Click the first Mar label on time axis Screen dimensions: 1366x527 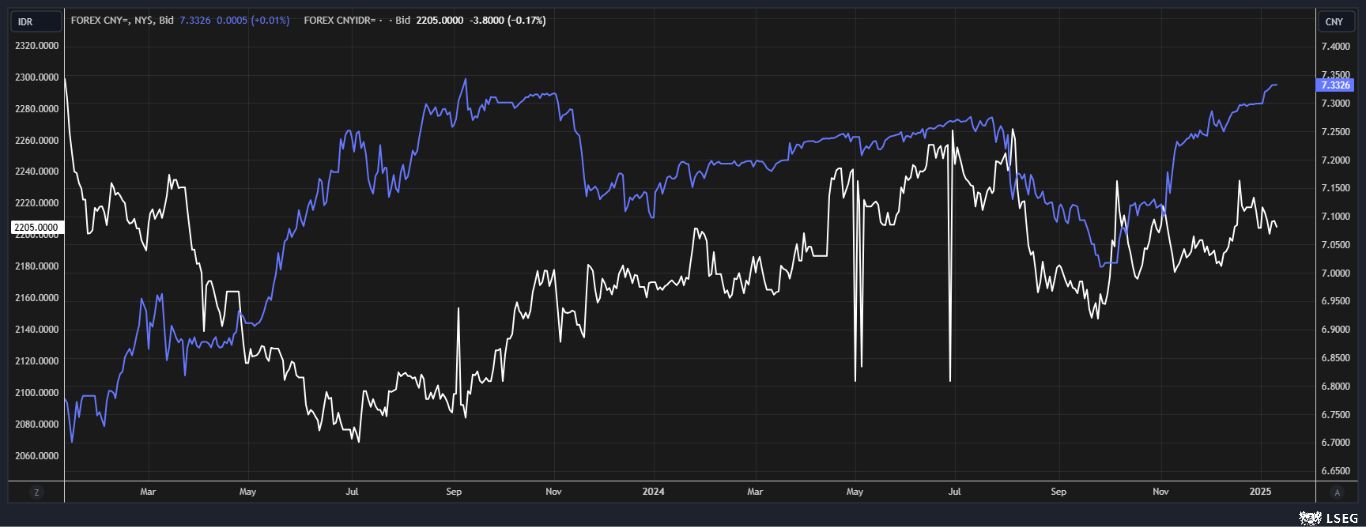coord(148,492)
